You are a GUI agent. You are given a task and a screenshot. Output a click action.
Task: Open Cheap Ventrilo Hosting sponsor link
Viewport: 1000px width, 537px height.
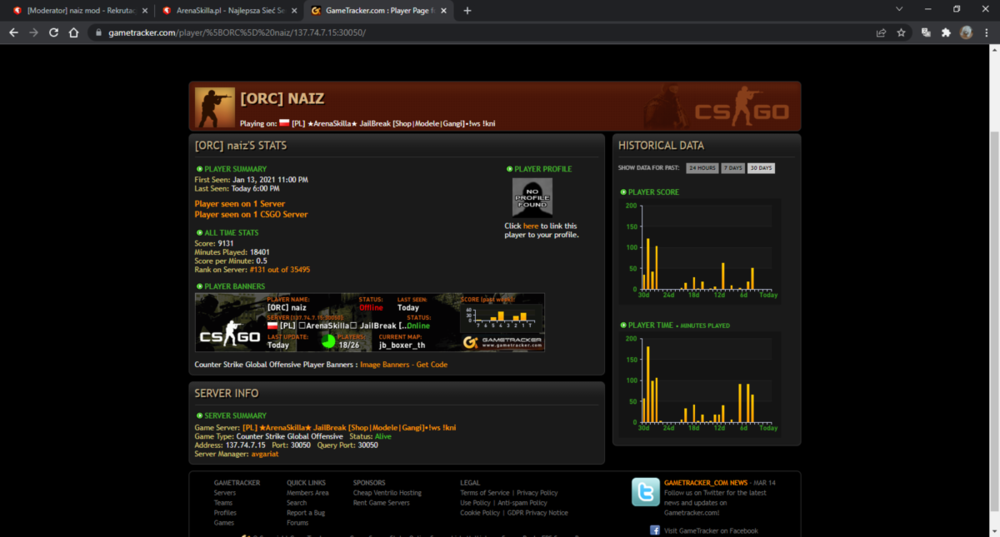click(387, 493)
